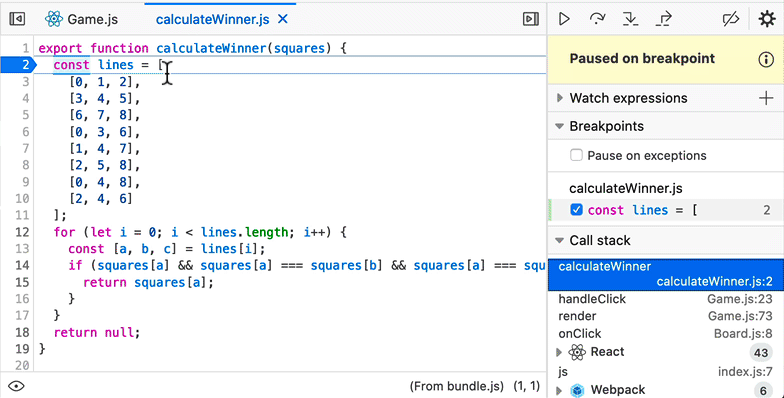Click 'return null;' code on line 18

(x=97, y=332)
